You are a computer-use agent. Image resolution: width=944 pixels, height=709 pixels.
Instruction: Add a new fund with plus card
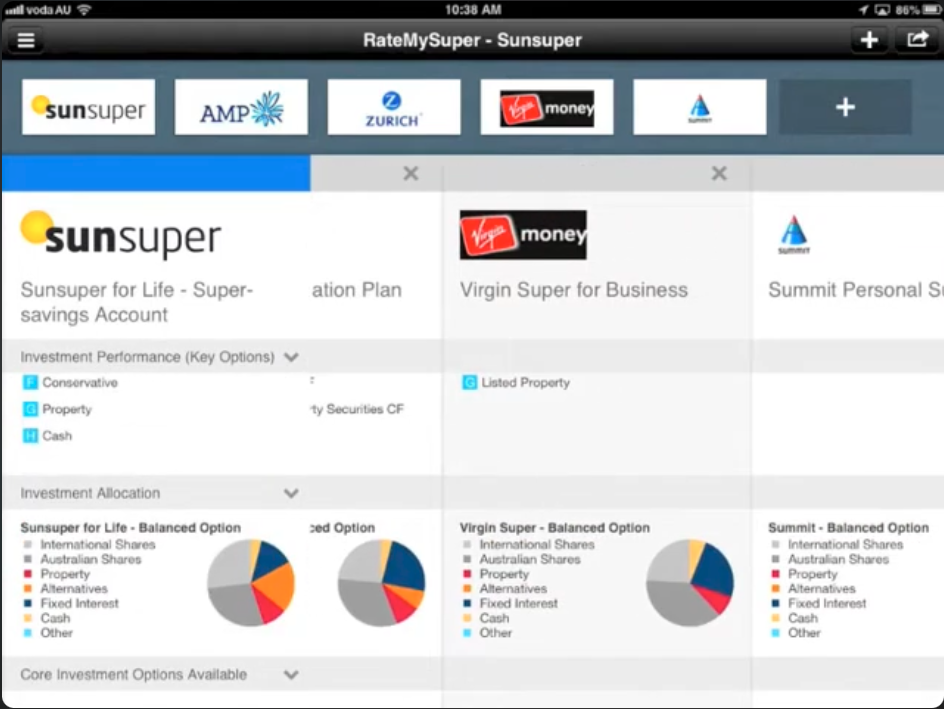(845, 107)
